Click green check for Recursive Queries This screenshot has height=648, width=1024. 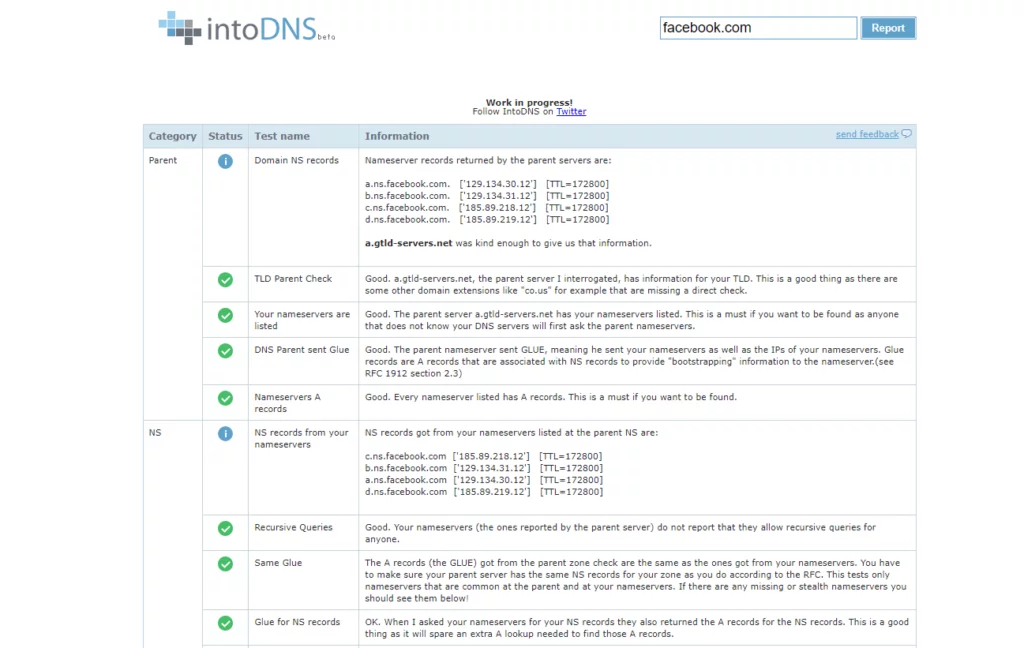(x=225, y=528)
